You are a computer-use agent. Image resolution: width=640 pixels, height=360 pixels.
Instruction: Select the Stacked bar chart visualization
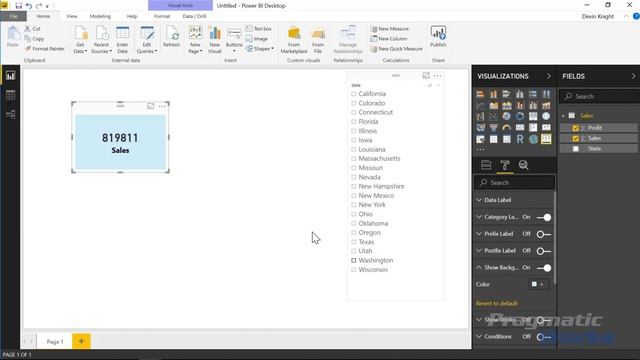[480, 94]
